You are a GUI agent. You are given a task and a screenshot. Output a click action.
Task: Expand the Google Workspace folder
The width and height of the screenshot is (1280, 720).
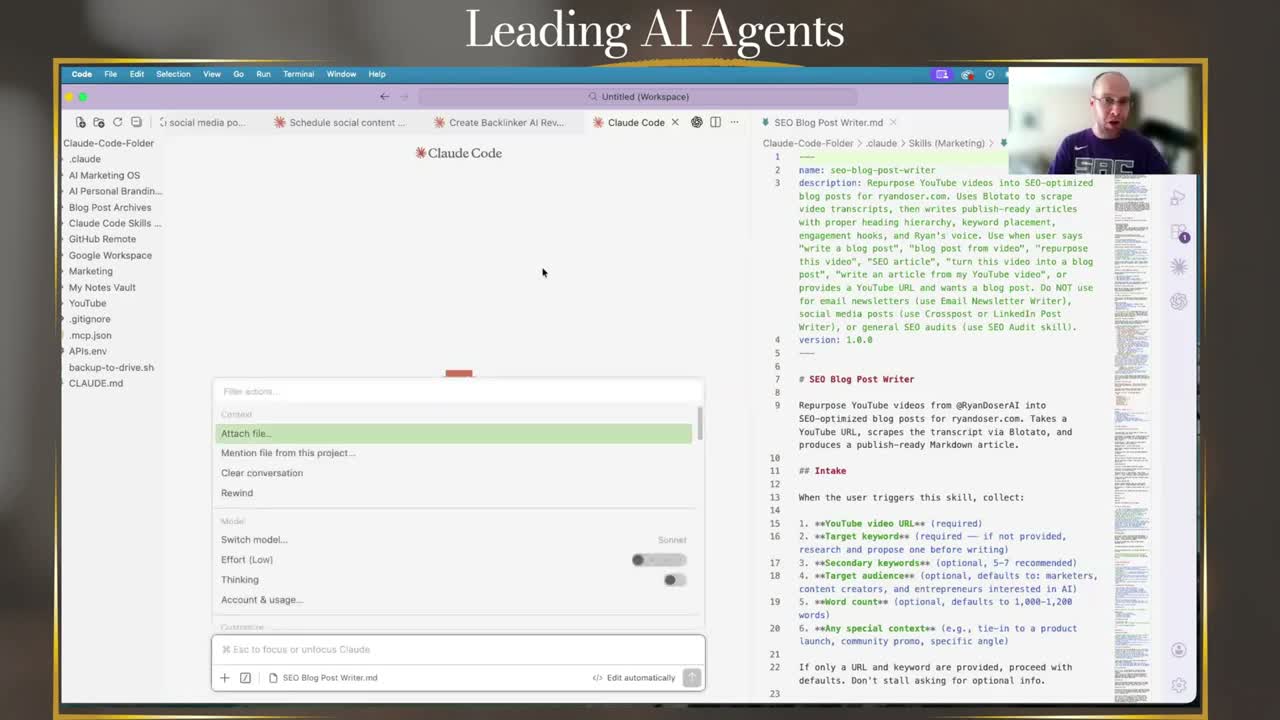click(110, 255)
